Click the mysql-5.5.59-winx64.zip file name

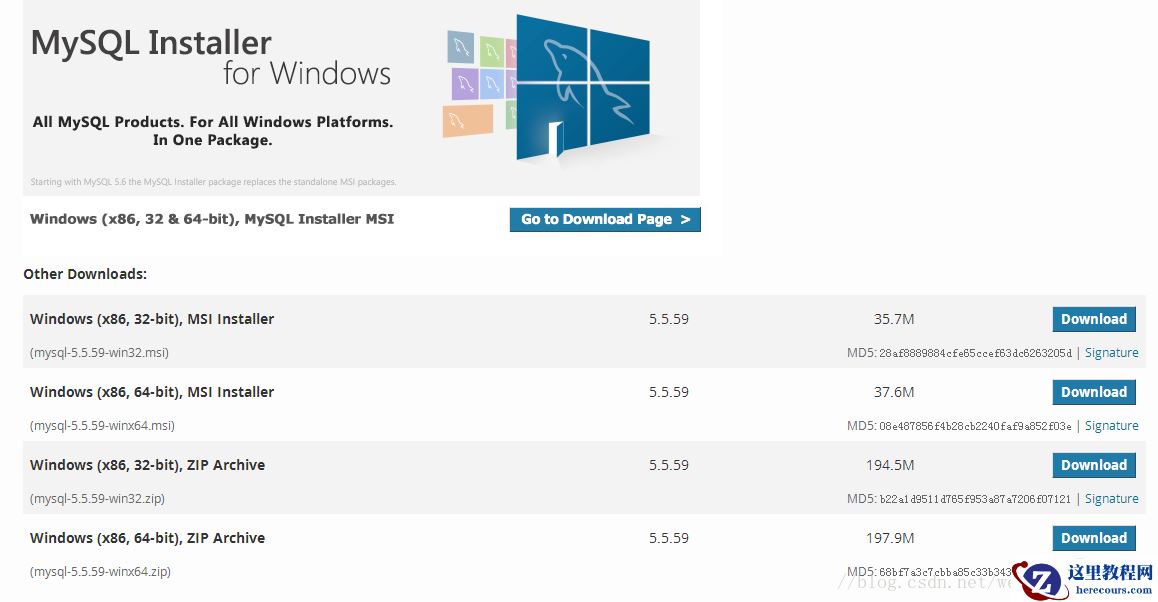[x=100, y=572]
